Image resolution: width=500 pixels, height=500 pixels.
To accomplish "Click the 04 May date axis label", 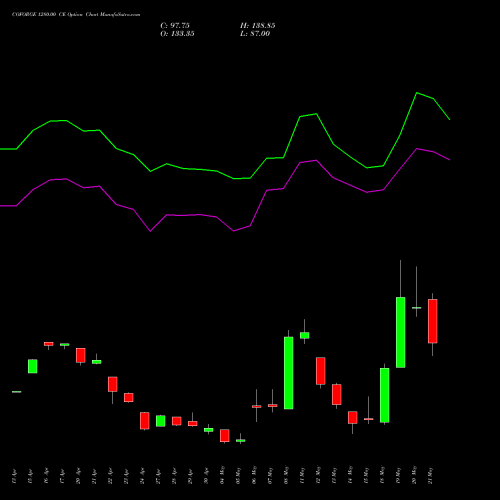I will 222,476.
